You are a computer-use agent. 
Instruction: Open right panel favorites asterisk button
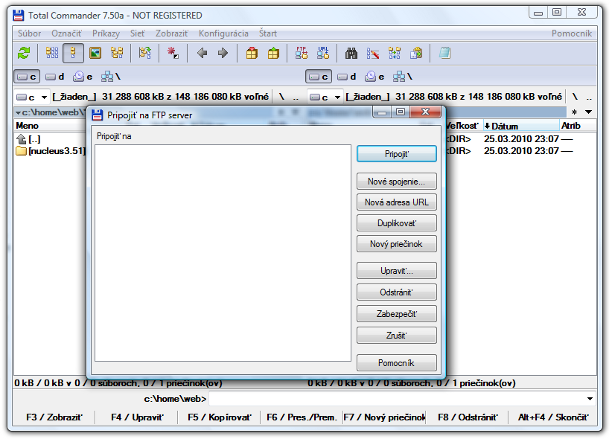pos(574,112)
